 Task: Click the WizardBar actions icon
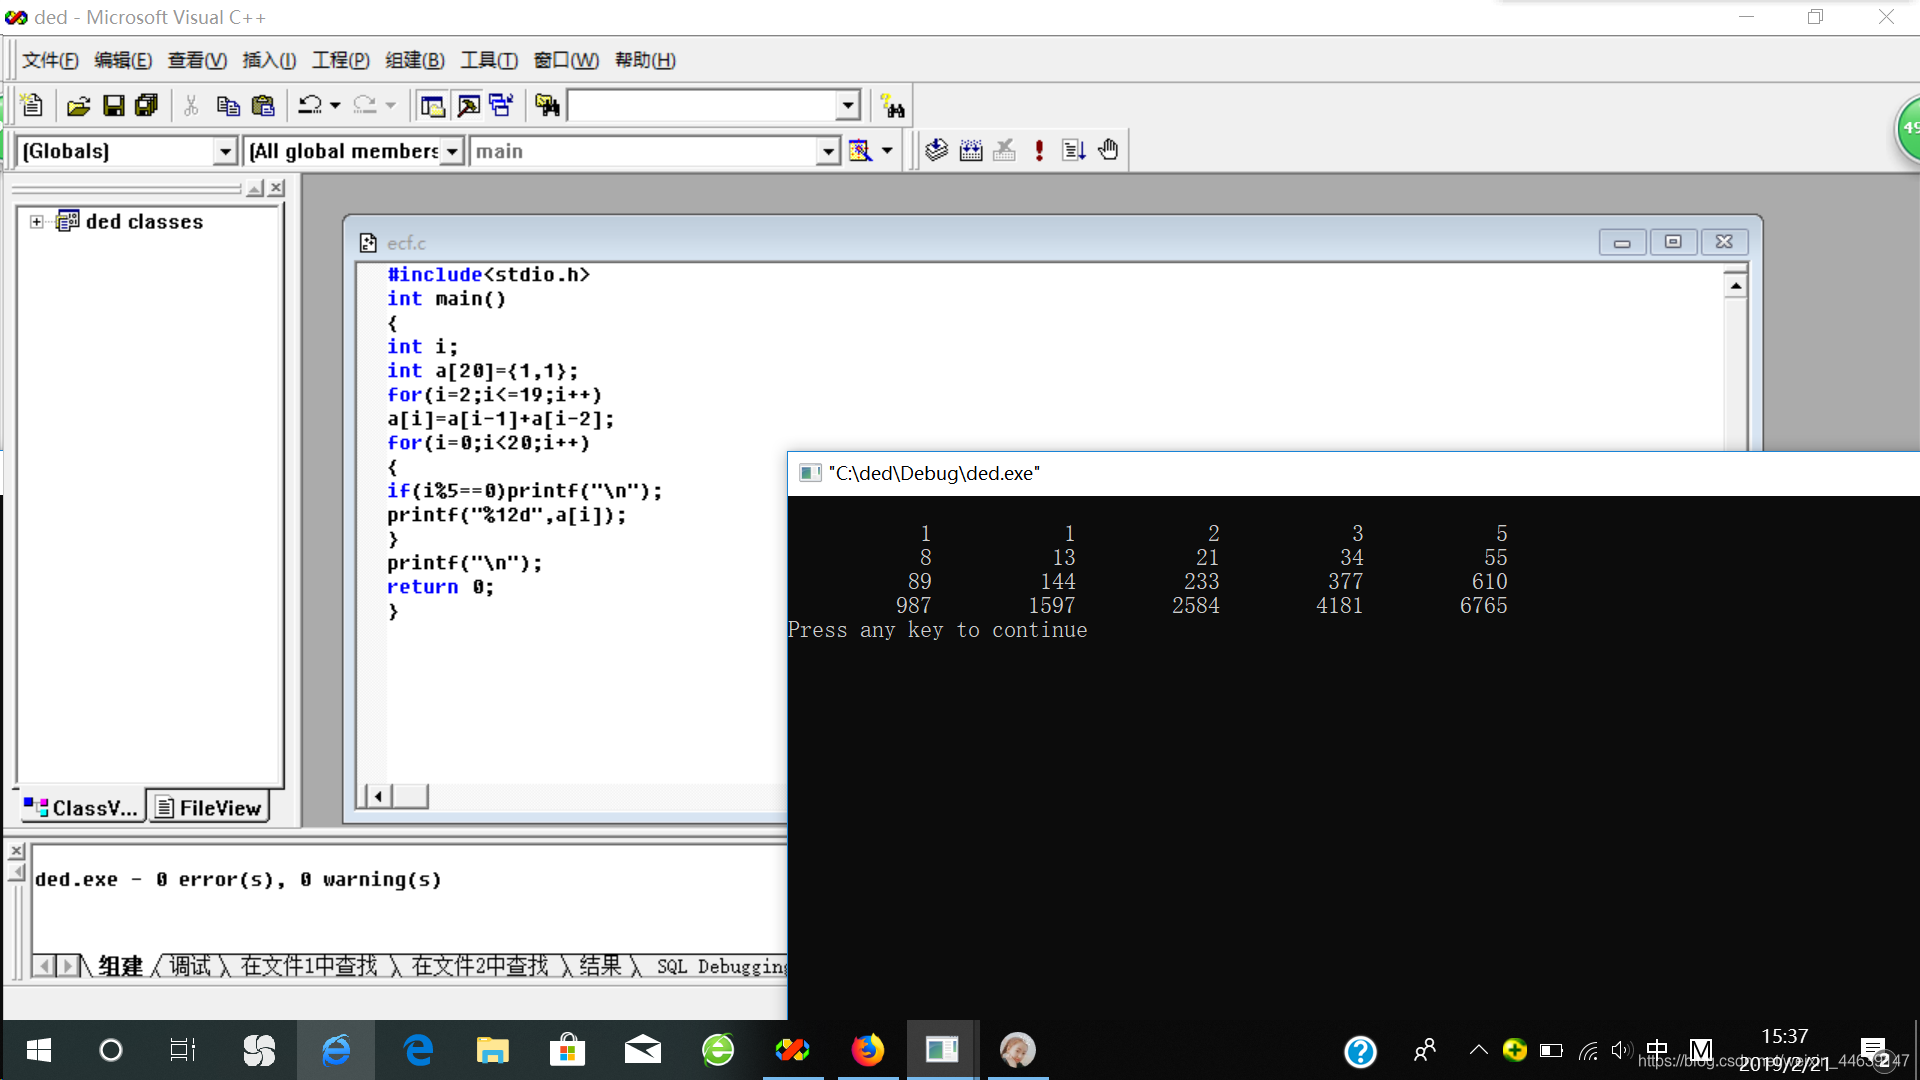click(860, 150)
